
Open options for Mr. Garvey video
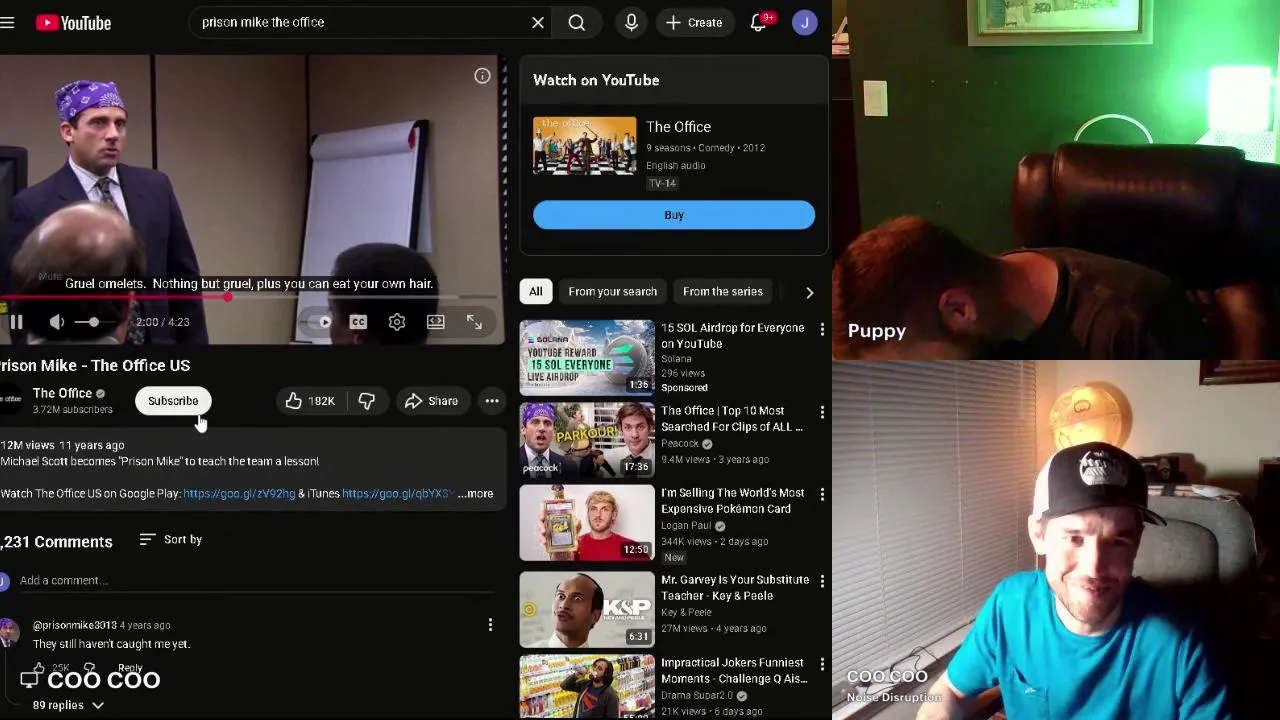[x=822, y=582]
